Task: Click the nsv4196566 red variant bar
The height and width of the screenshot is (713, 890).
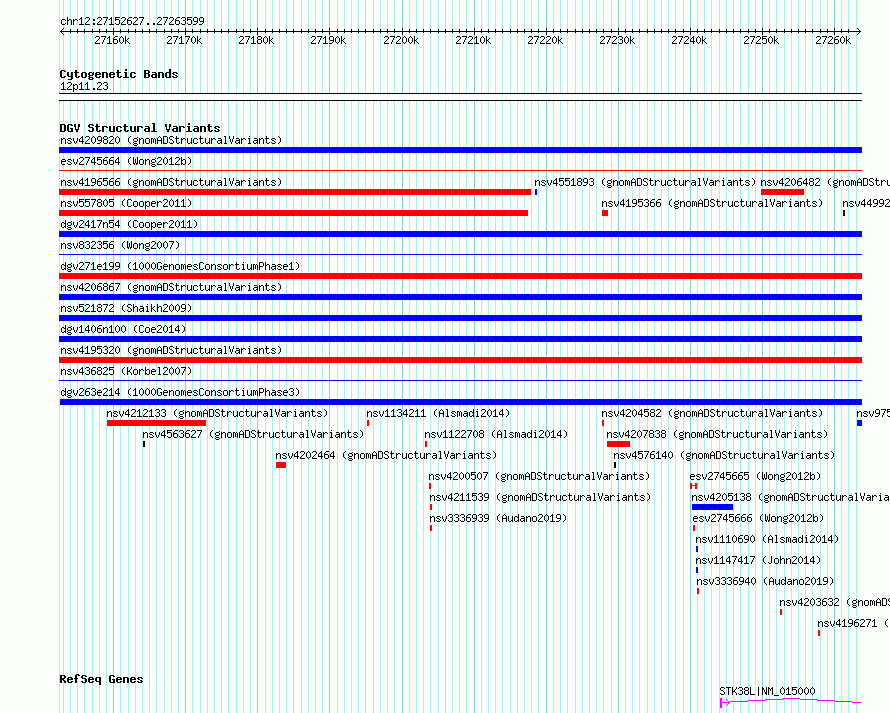Action: click(295, 192)
